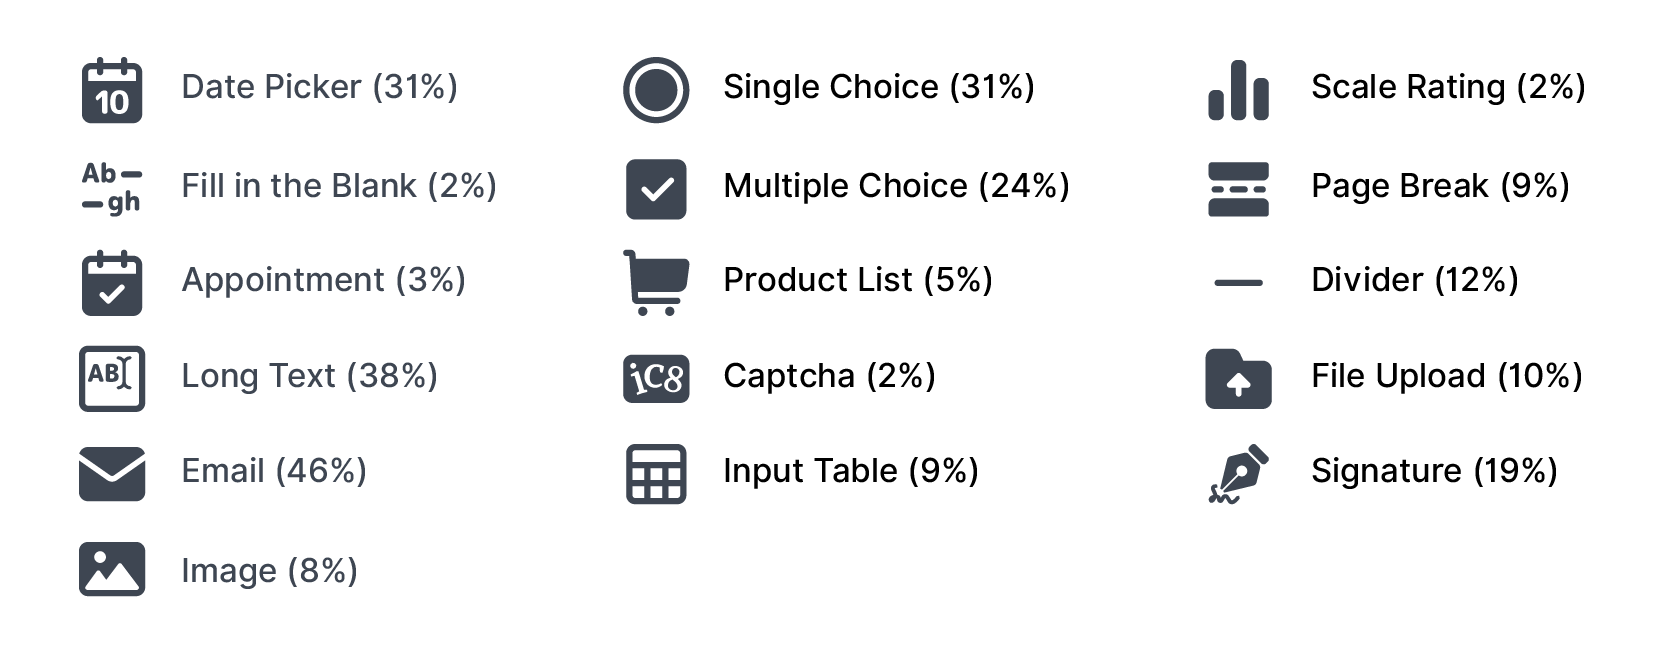
Task: Select the Fill in the Blank icon
Action: coord(111,187)
